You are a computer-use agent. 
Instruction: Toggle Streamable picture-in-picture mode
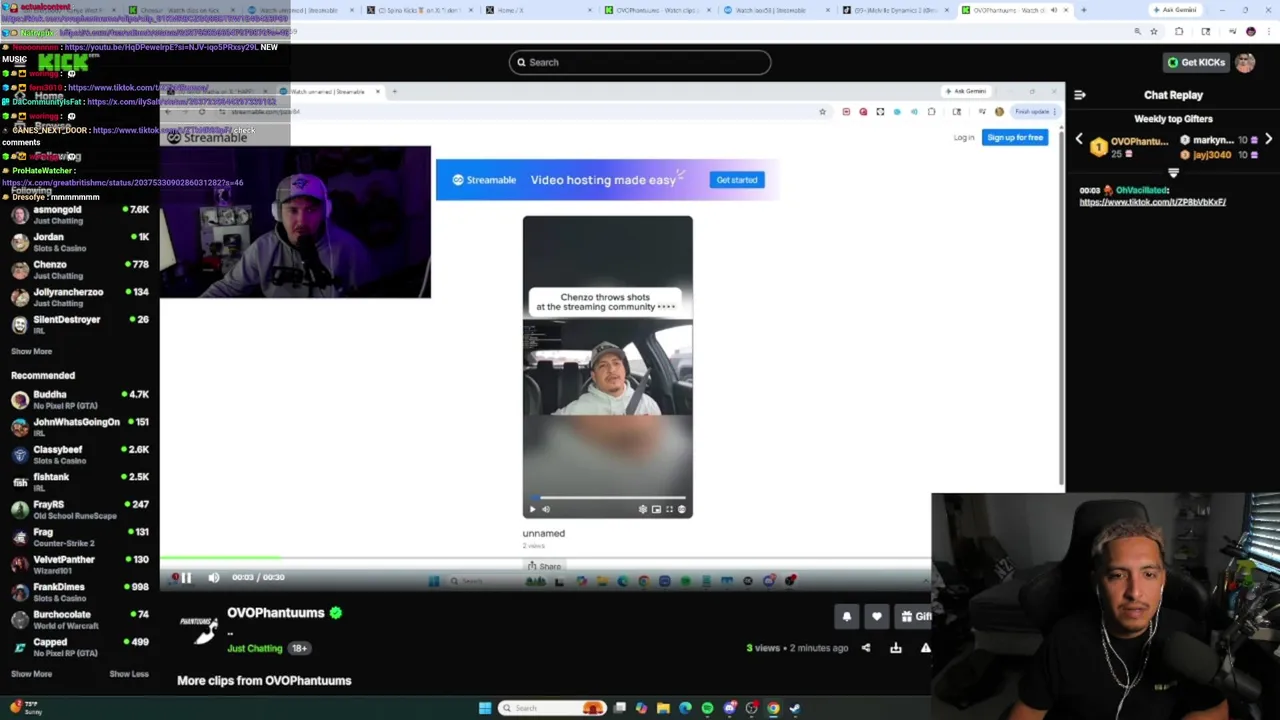coord(656,509)
